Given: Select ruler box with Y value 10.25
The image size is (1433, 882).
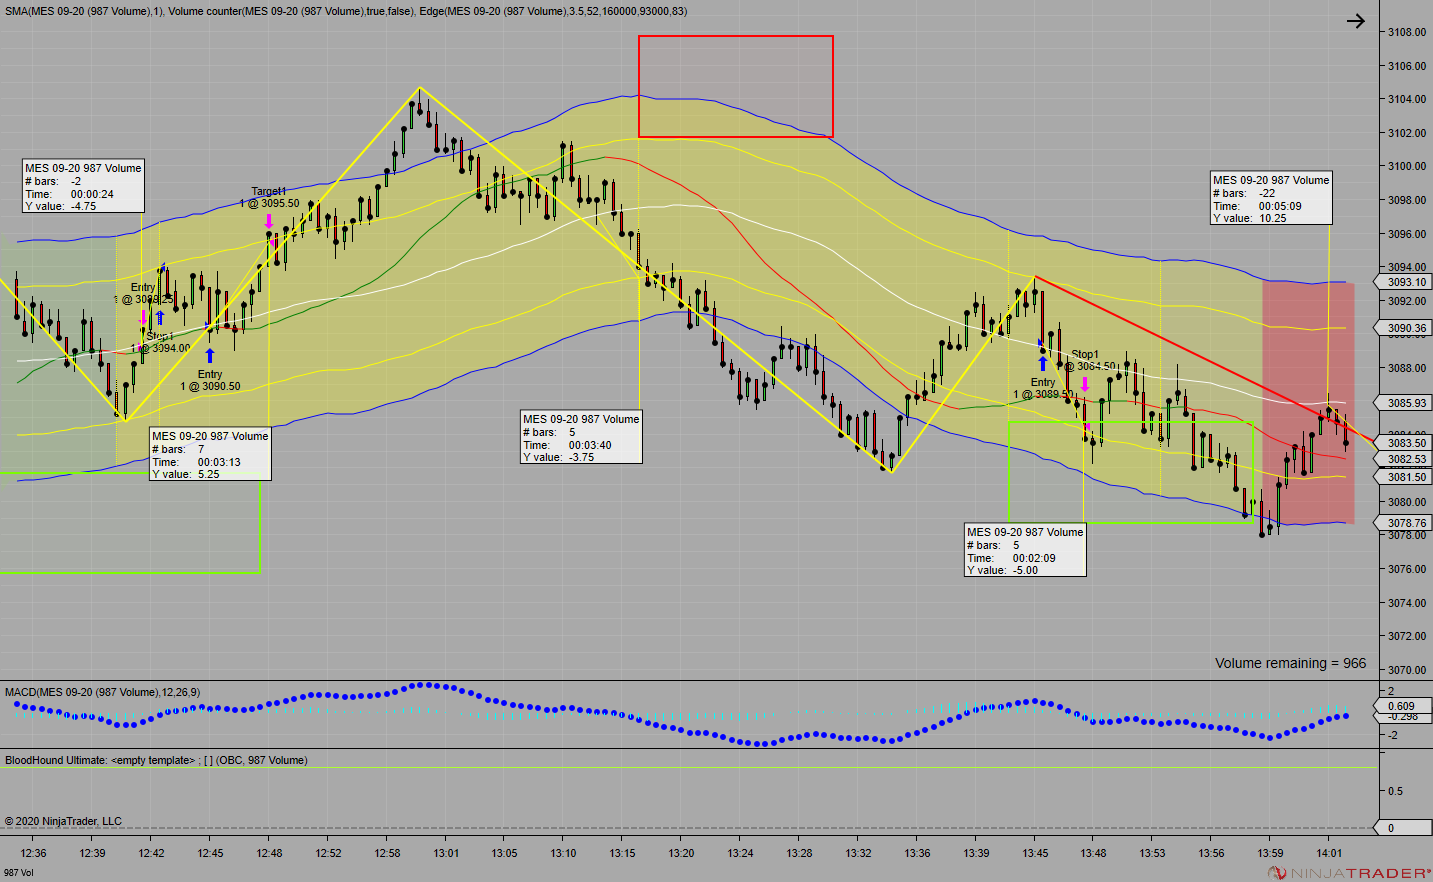Looking at the screenshot, I should [x=1271, y=198].
